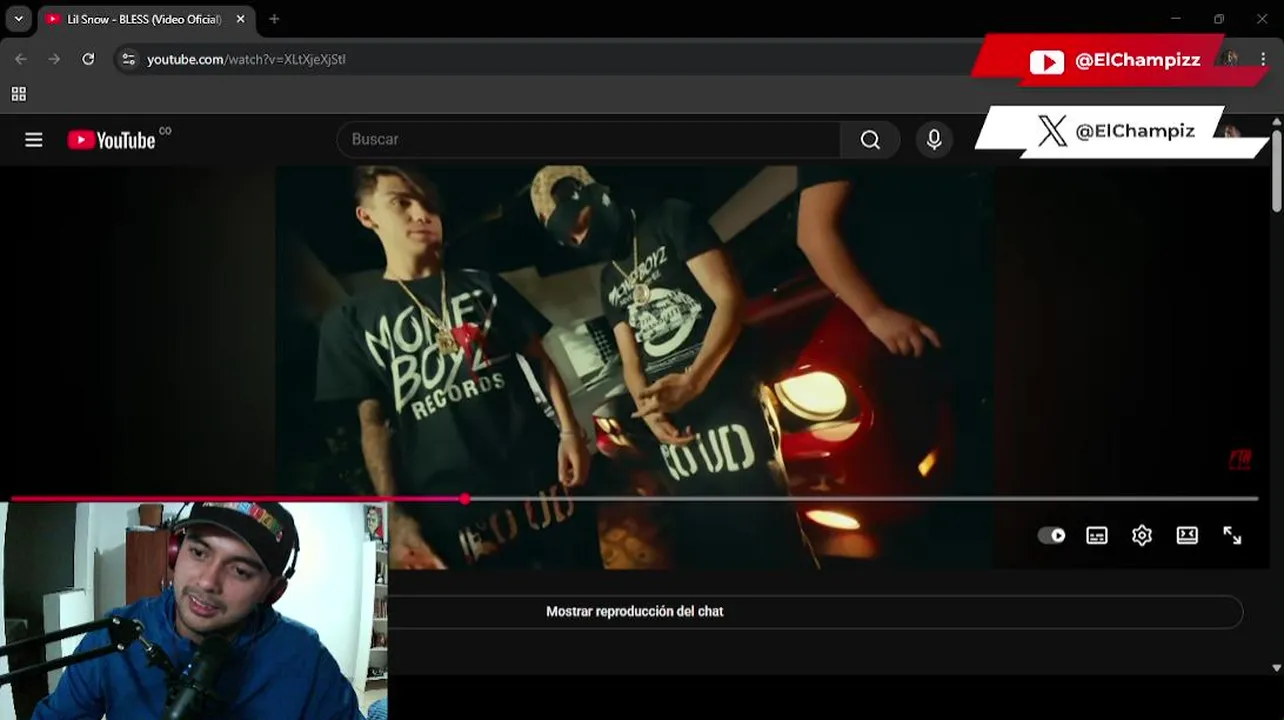Enter full screen mode
Screen dimensions: 1284x720
coord(1232,535)
